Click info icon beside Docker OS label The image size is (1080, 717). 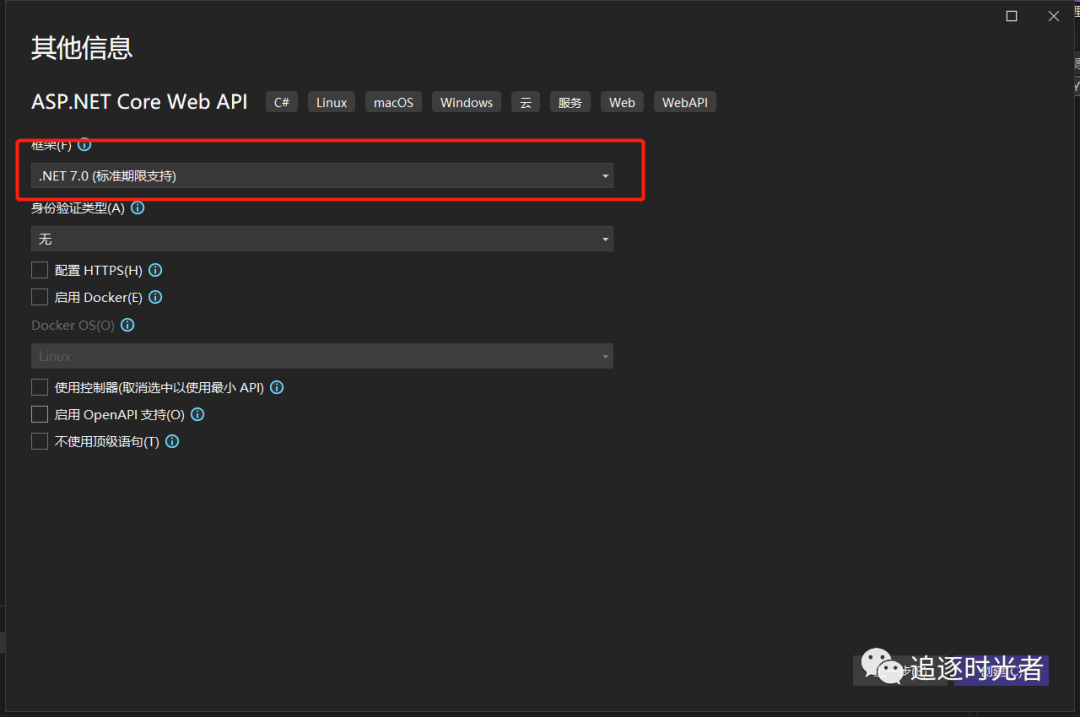pos(127,324)
